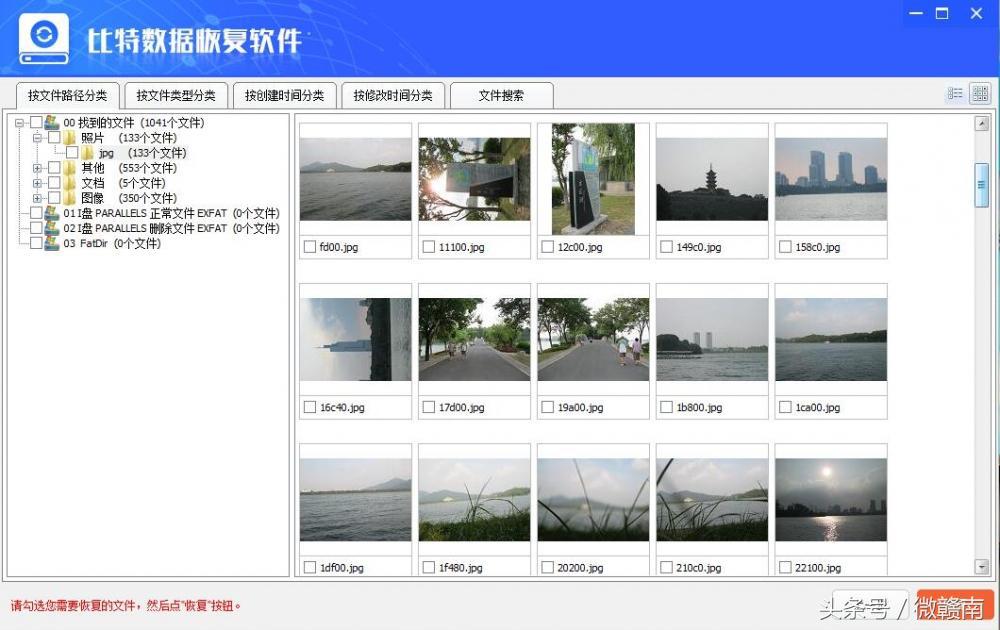Open the 149c0.jpg pagoda thumbnail
The width and height of the screenshot is (1000, 630).
click(711, 178)
